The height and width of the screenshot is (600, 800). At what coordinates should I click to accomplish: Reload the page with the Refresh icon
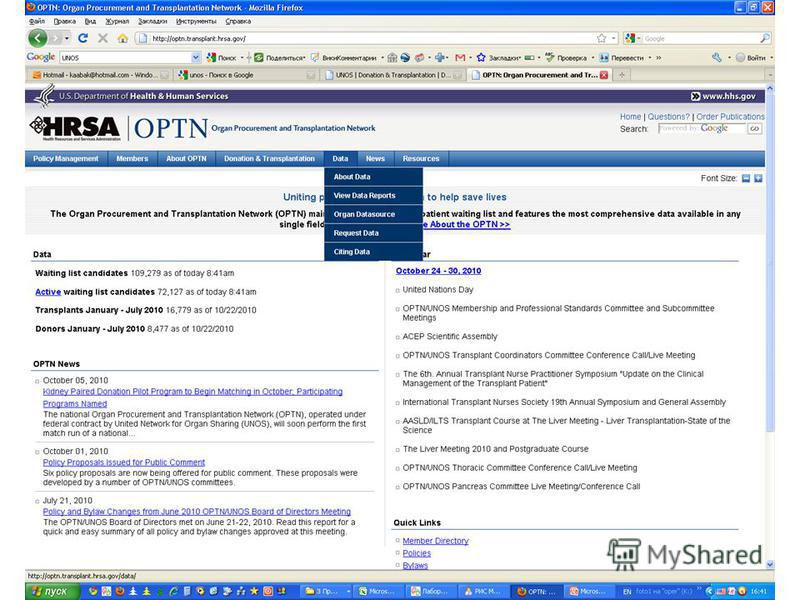83,38
